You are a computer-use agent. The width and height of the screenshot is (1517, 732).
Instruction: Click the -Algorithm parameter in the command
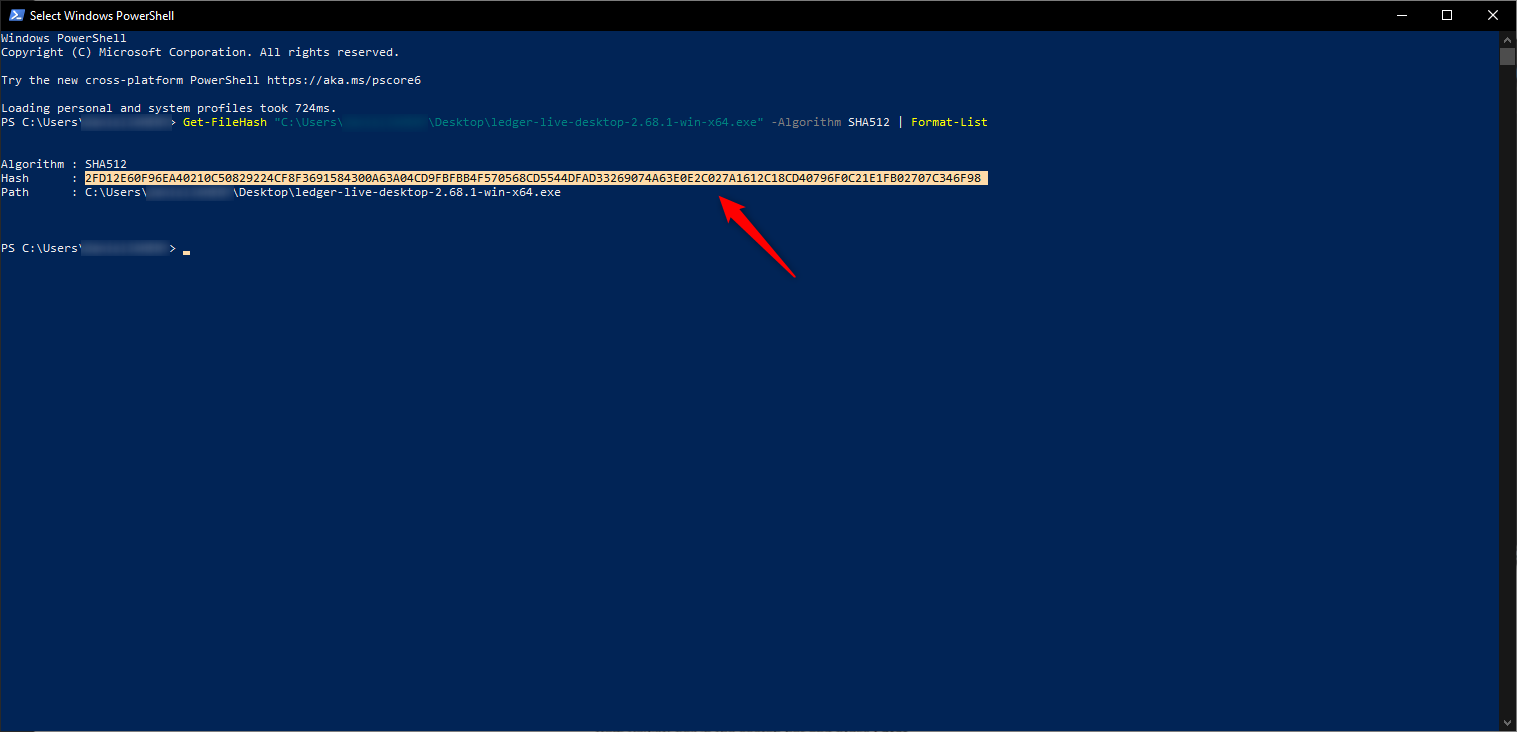point(805,122)
